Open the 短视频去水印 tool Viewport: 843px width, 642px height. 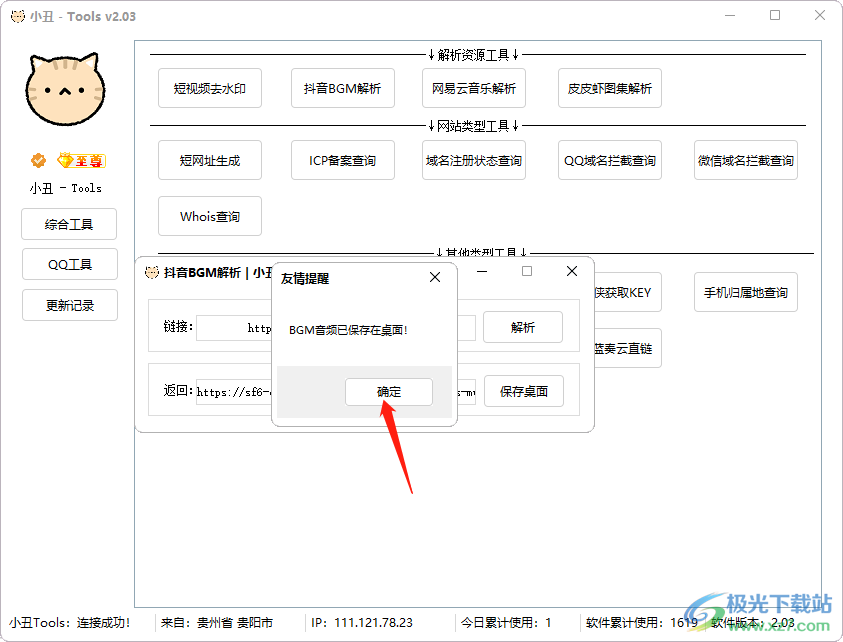[210, 88]
